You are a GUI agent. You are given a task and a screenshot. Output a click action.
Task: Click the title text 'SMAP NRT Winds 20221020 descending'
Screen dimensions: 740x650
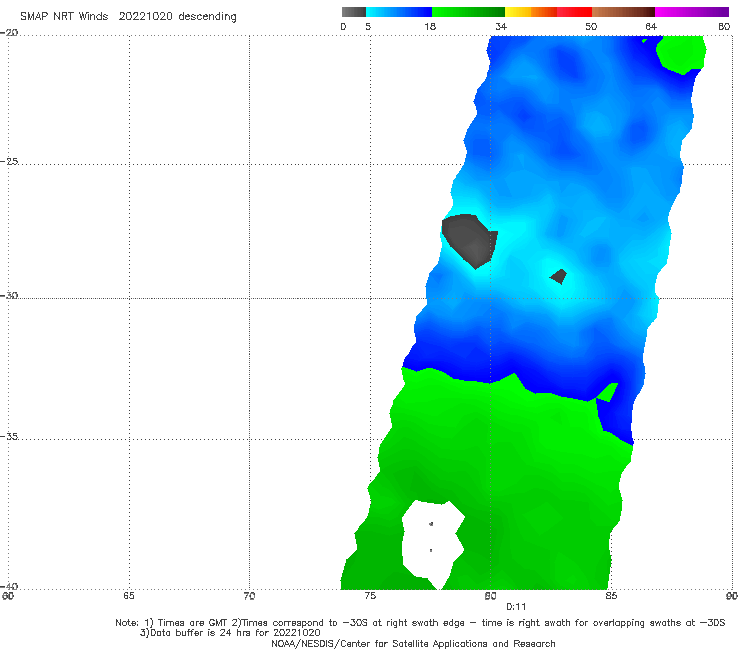coord(128,17)
